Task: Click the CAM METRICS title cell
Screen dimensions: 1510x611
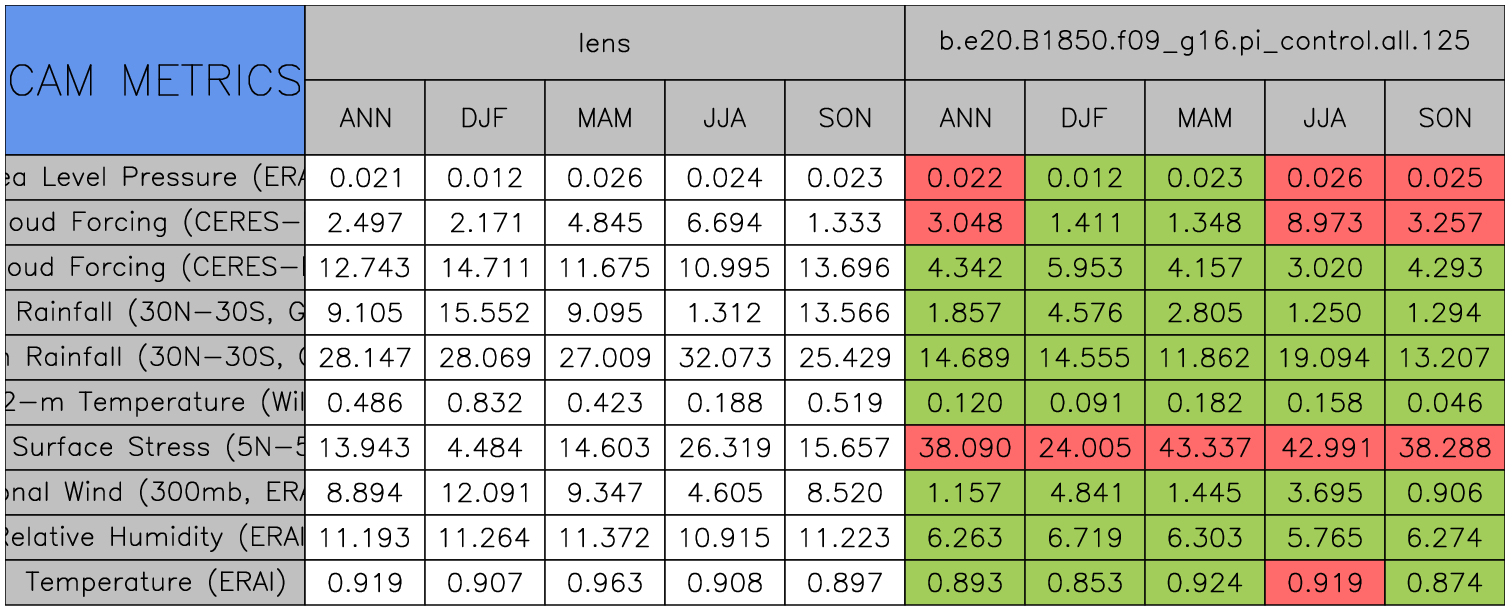Action: [154, 80]
